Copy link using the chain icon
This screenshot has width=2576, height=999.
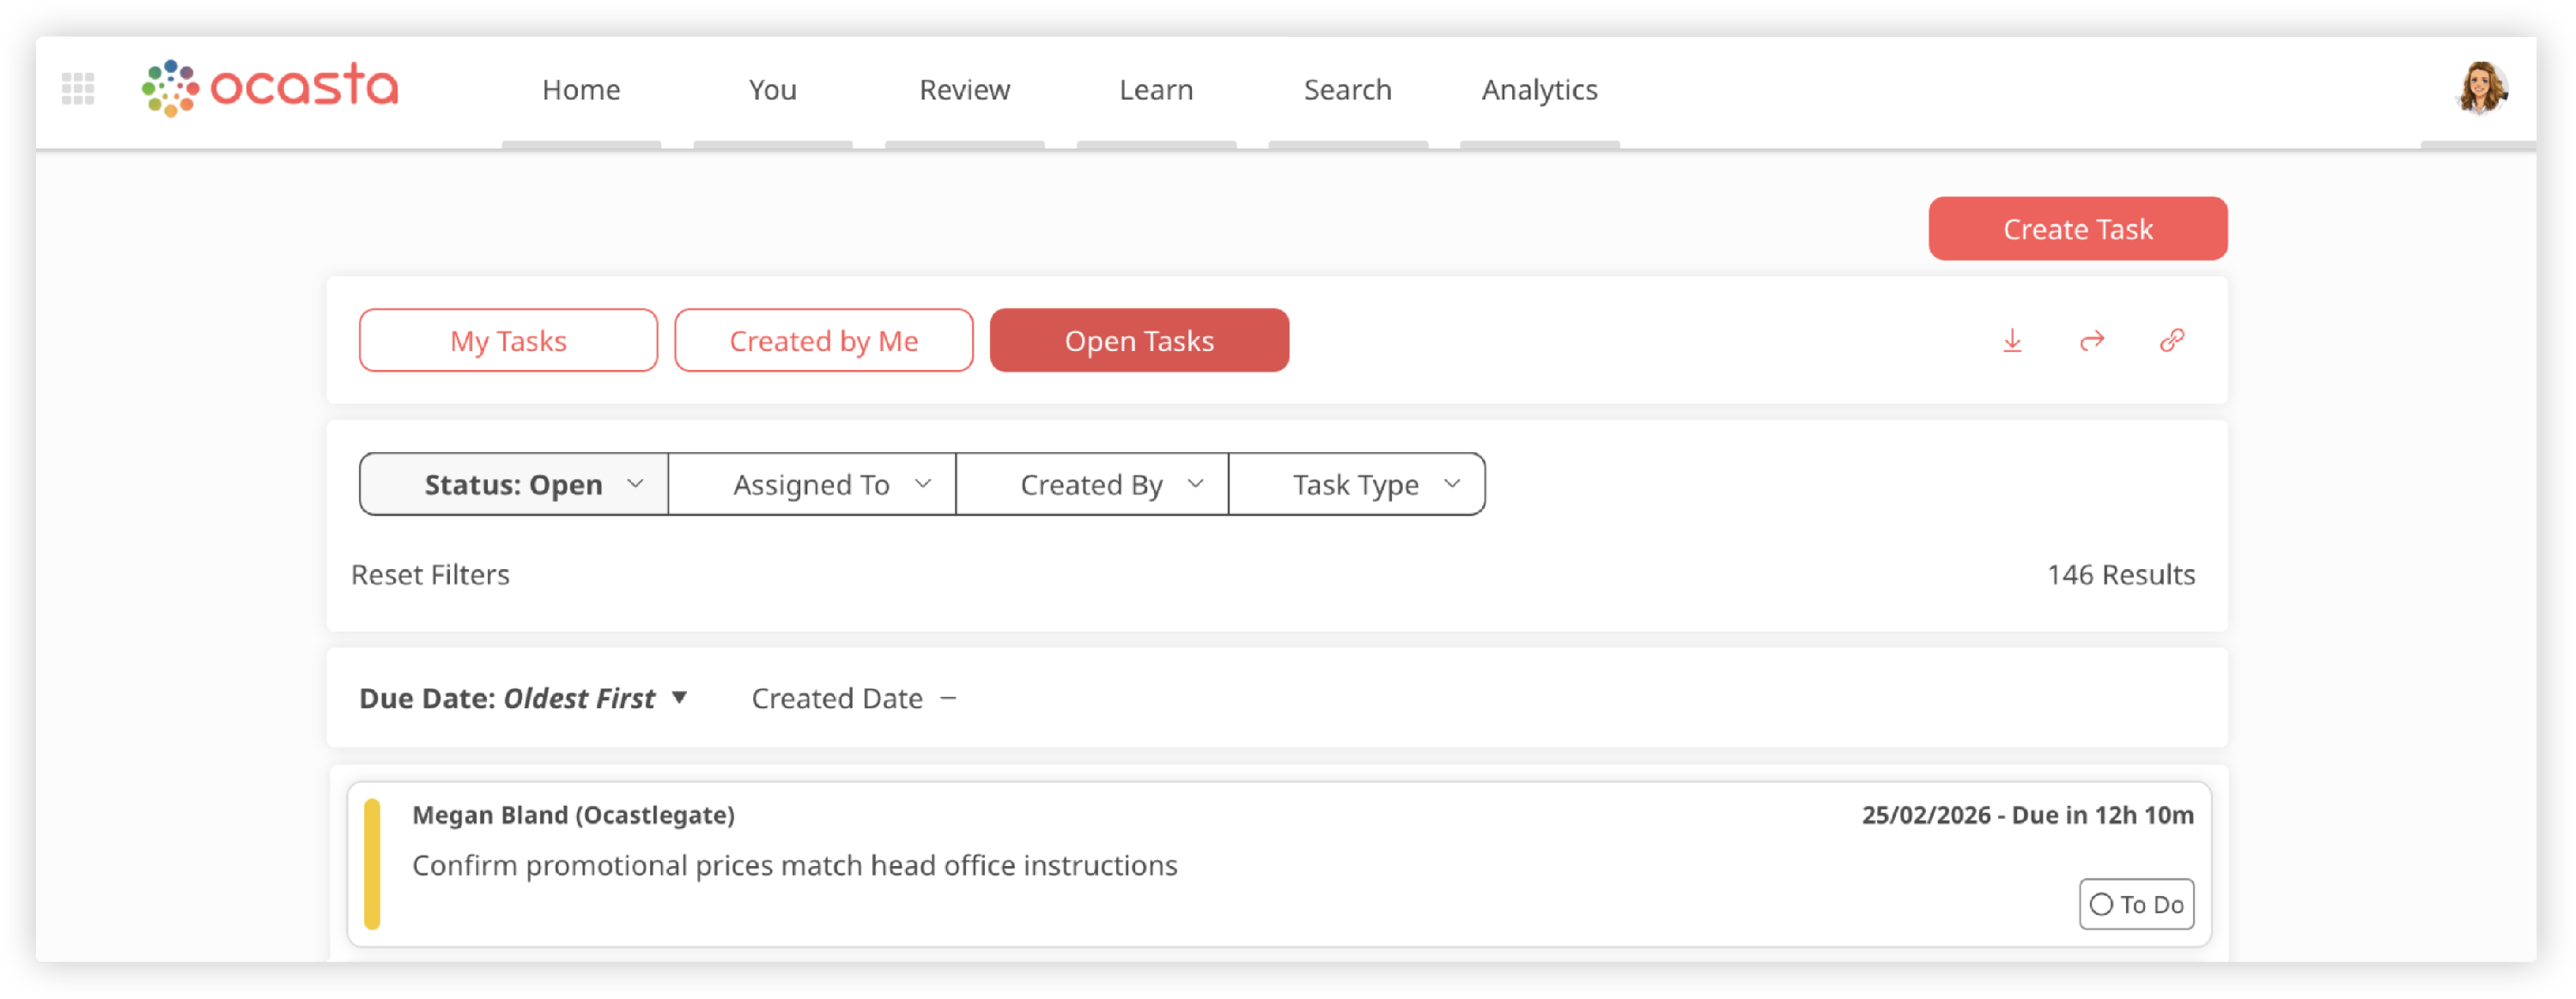click(2171, 341)
